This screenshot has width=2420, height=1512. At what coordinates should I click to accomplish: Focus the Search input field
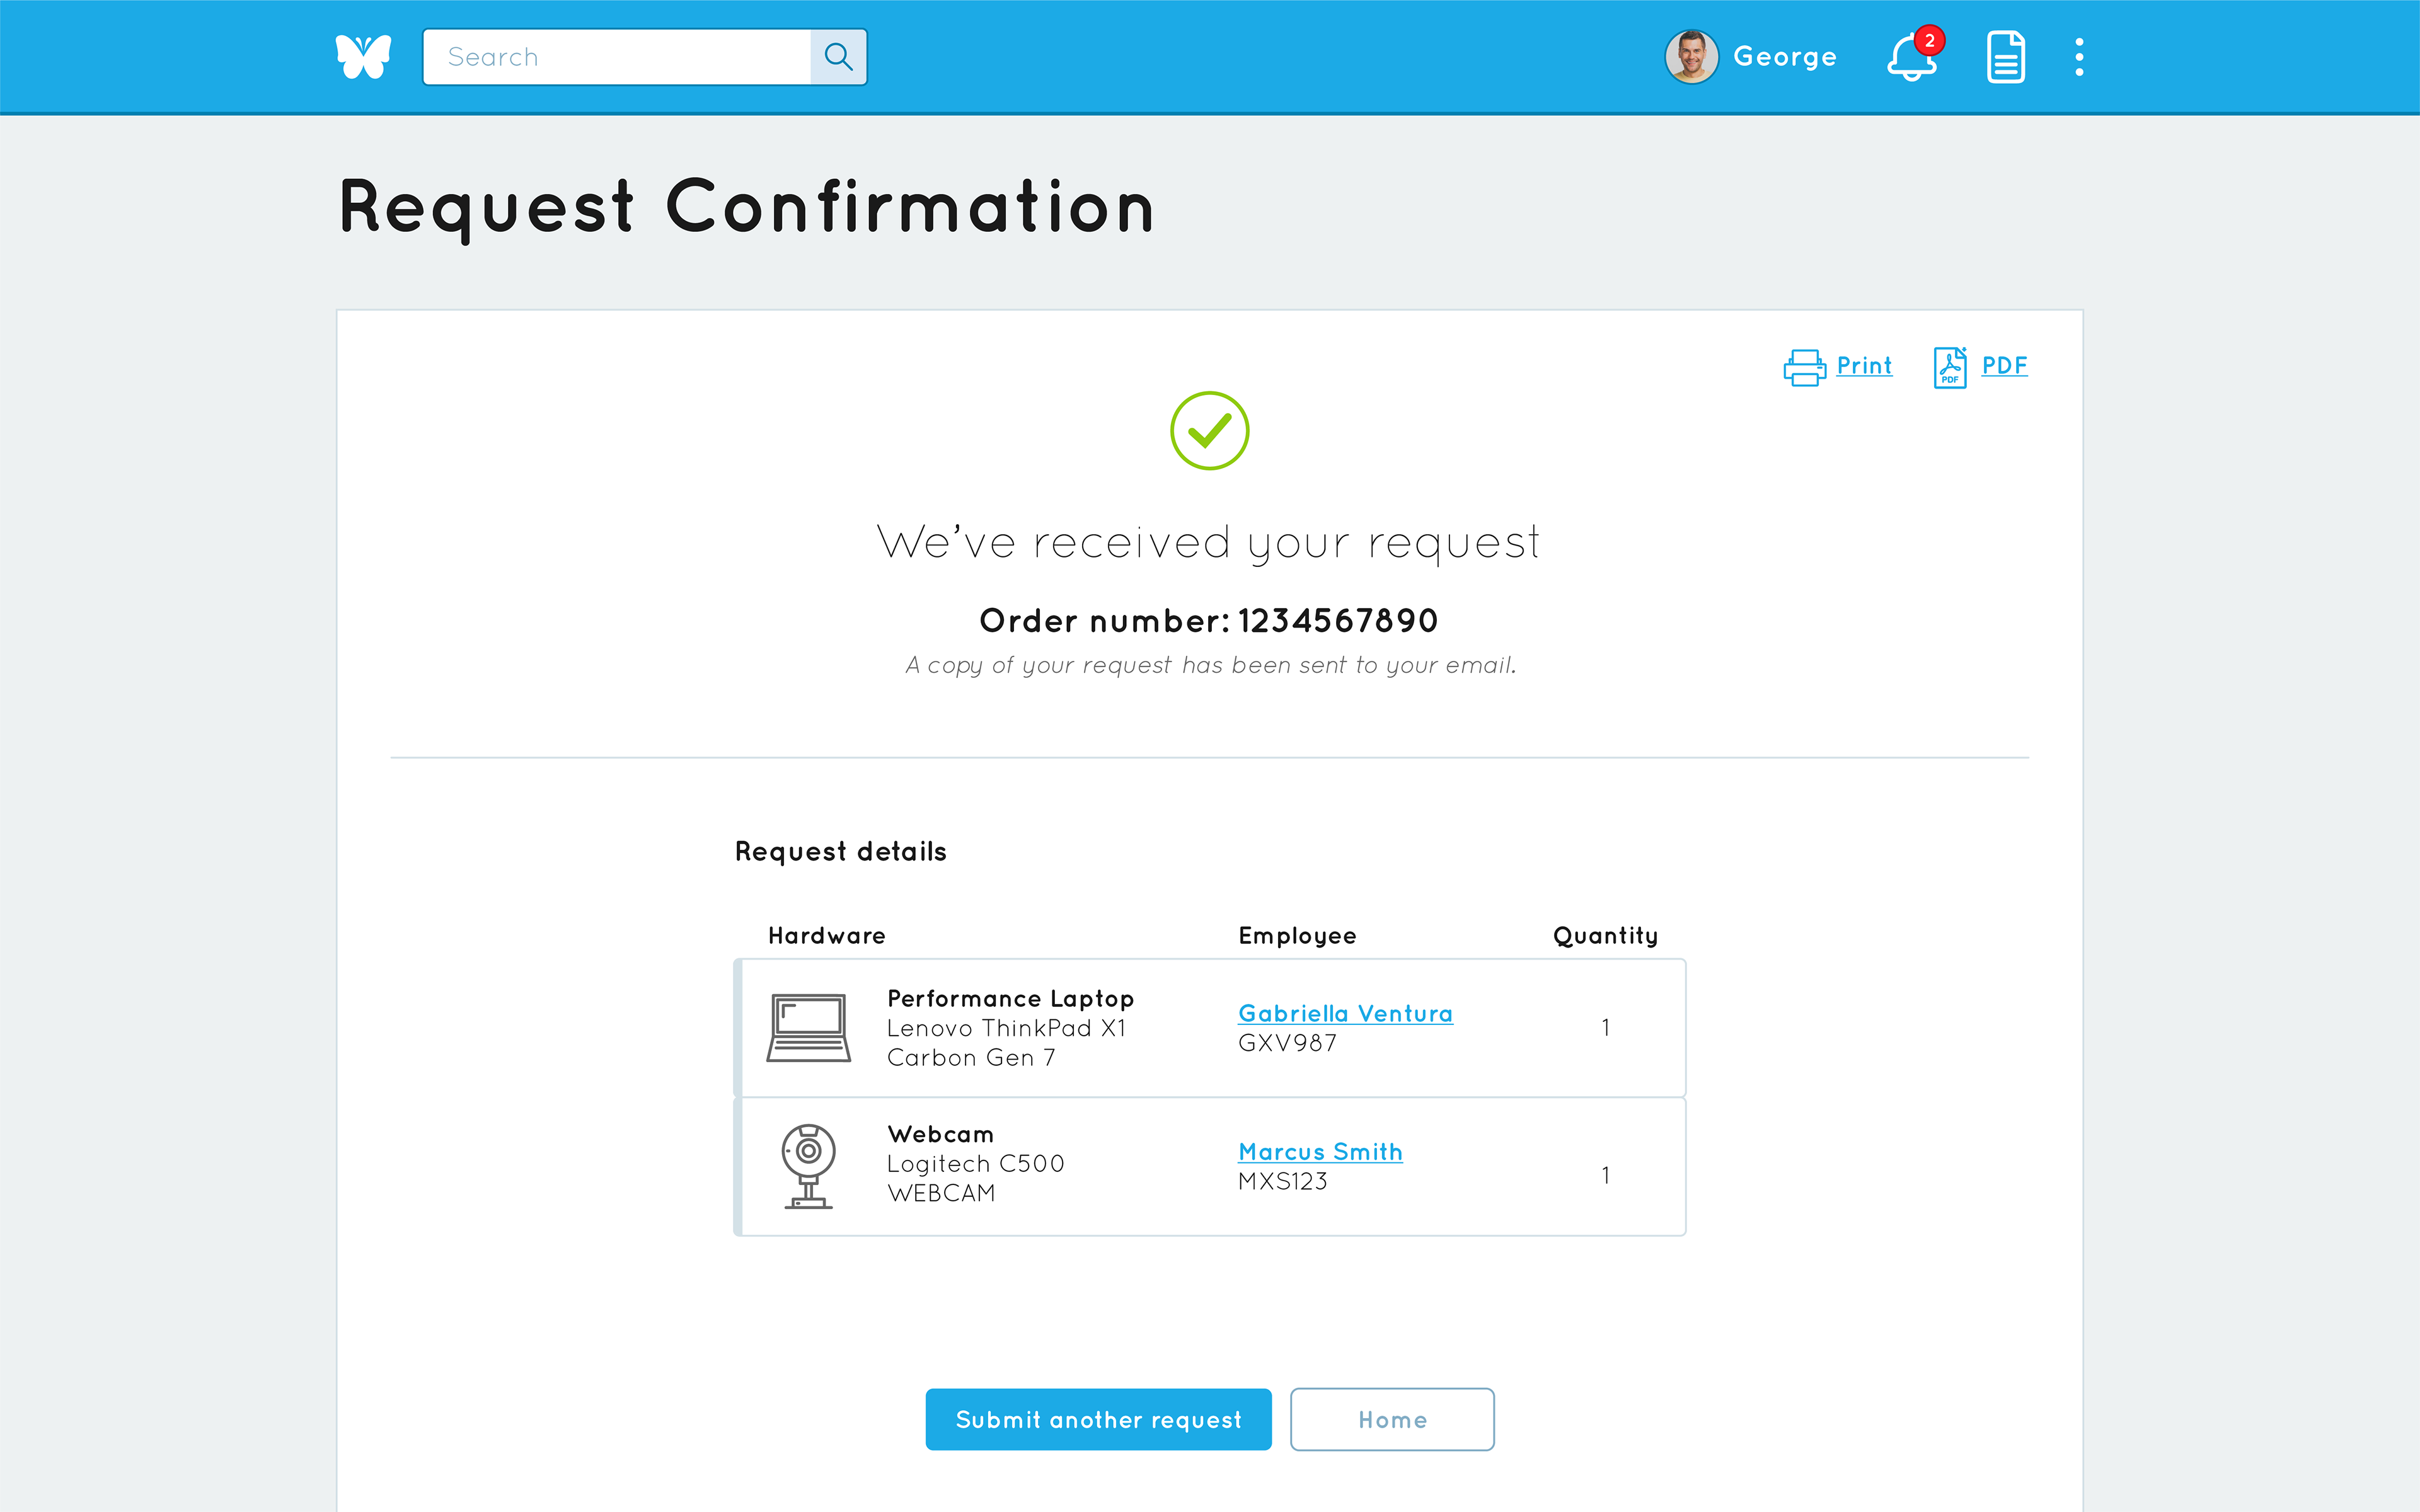point(617,57)
